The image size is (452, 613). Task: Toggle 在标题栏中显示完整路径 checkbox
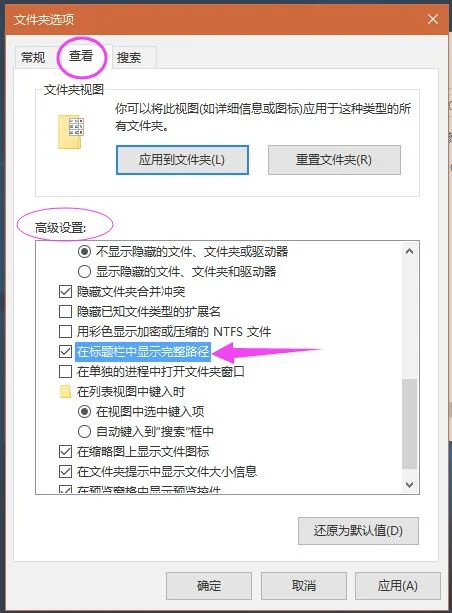[65, 351]
